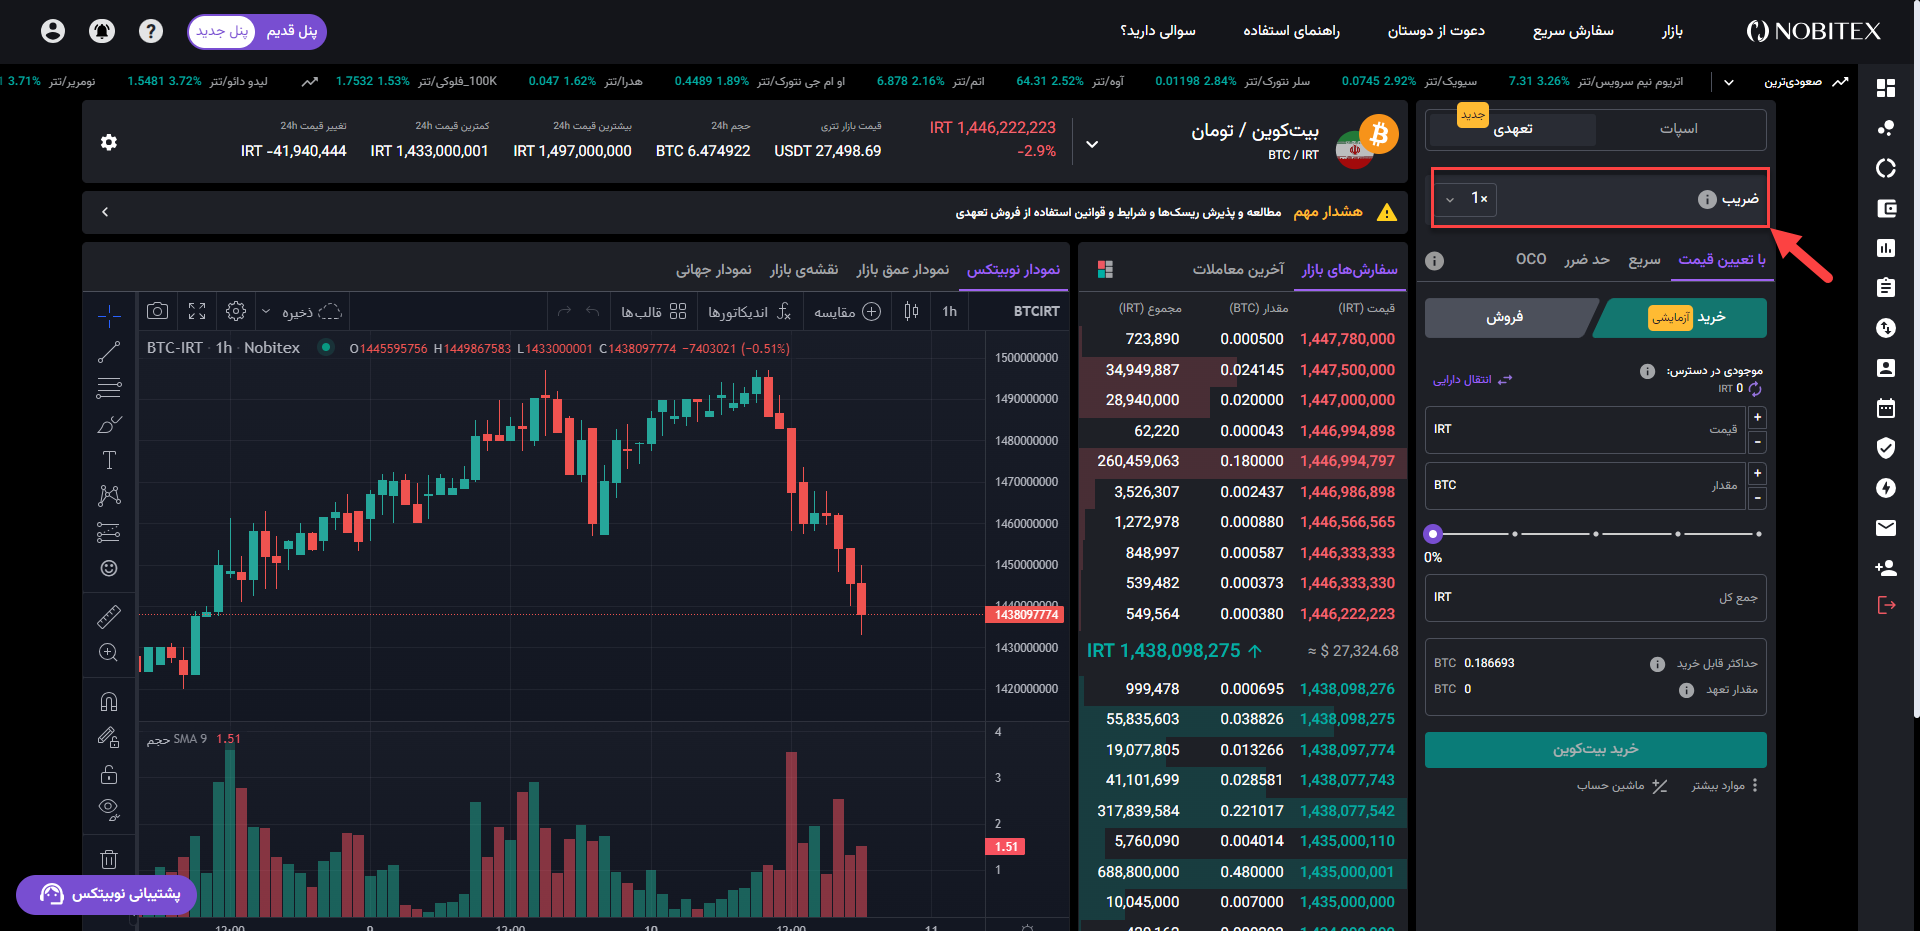Open the market depth chart tab
Viewport: 1920px width, 931px height.
pyautogui.click(x=902, y=269)
